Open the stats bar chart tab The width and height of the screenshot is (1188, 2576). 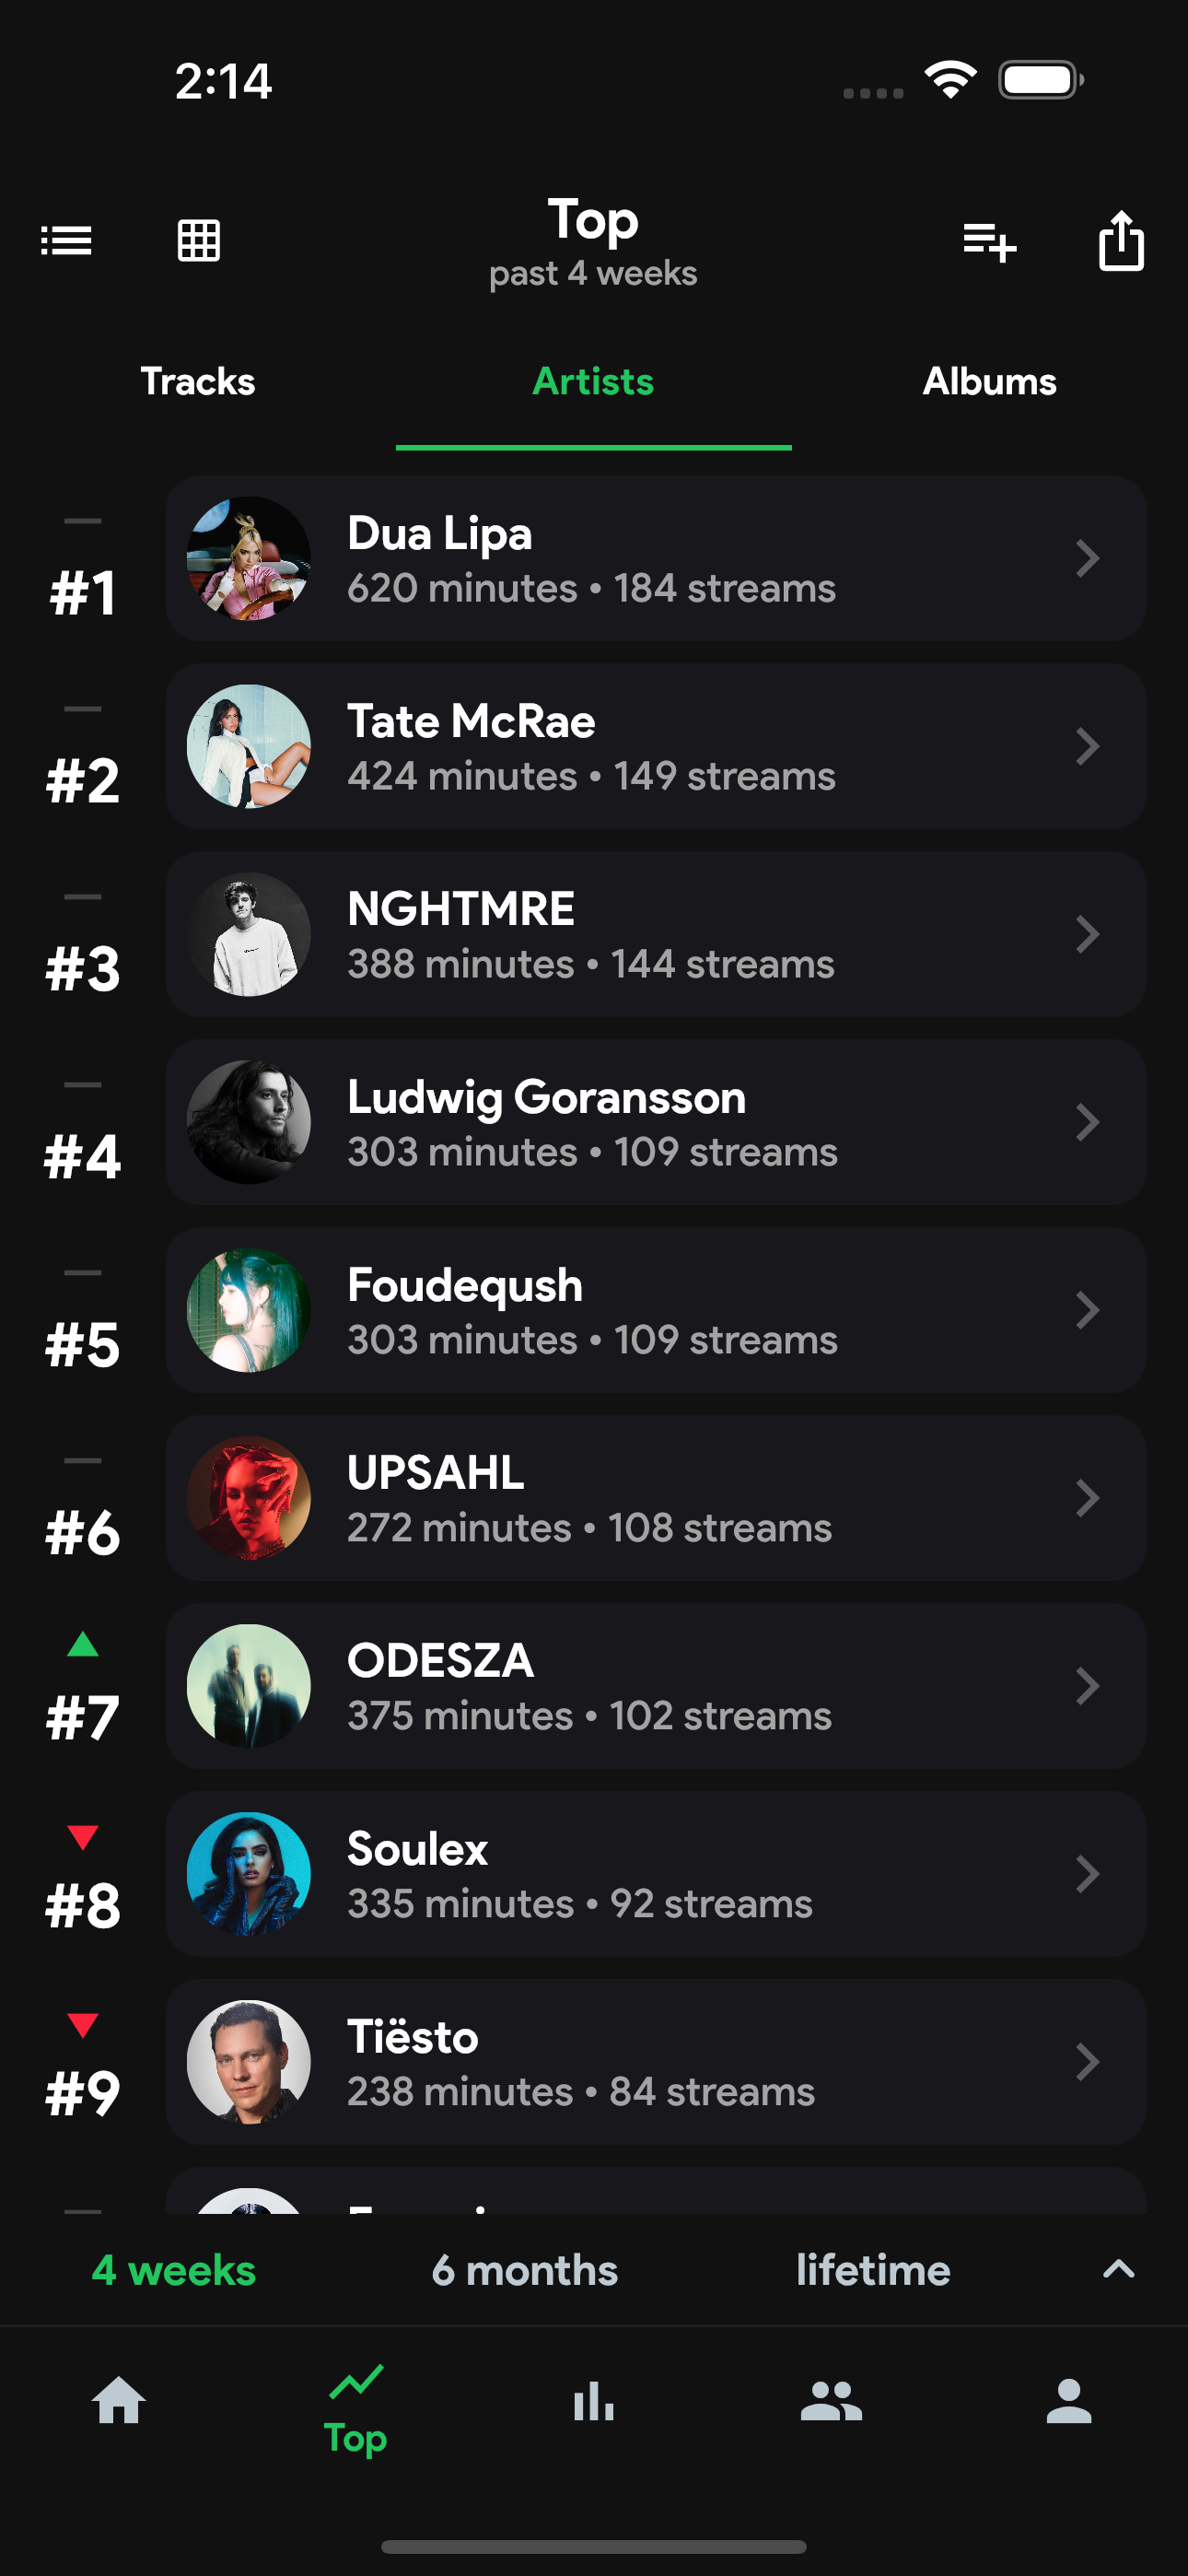tap(594, 2401)
